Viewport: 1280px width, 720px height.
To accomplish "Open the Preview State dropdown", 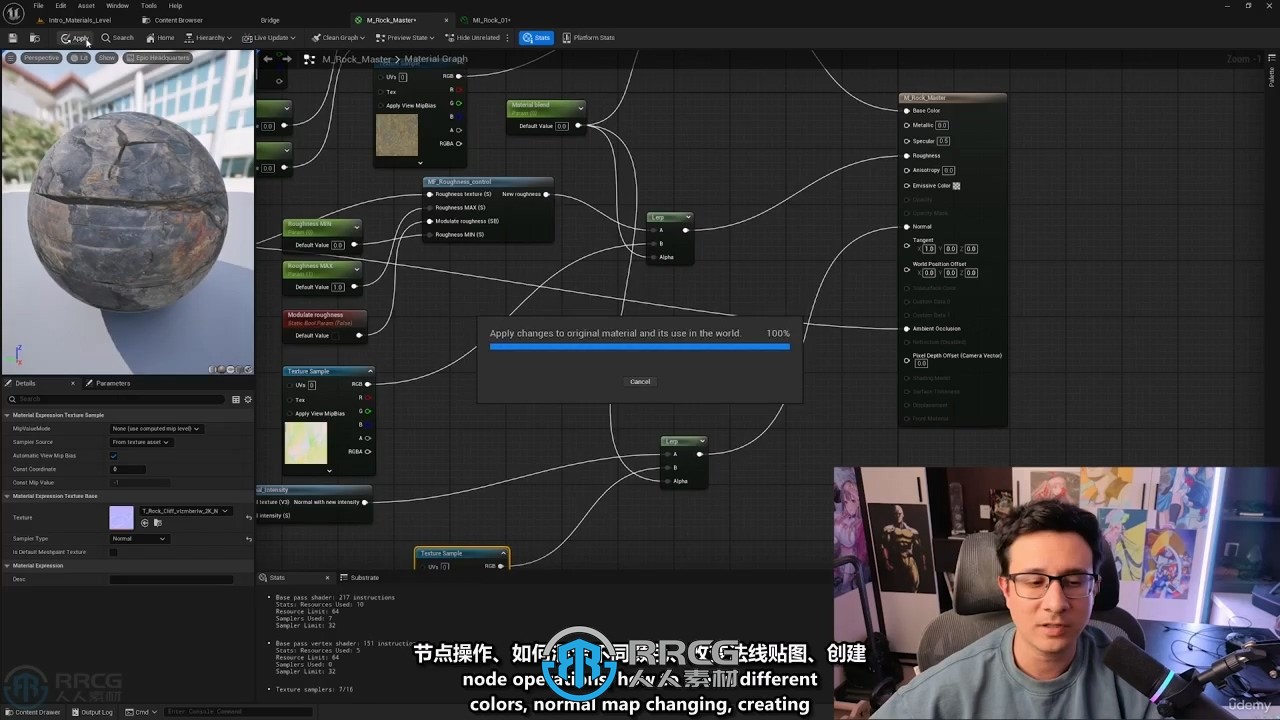I will (x=404, y=38).
